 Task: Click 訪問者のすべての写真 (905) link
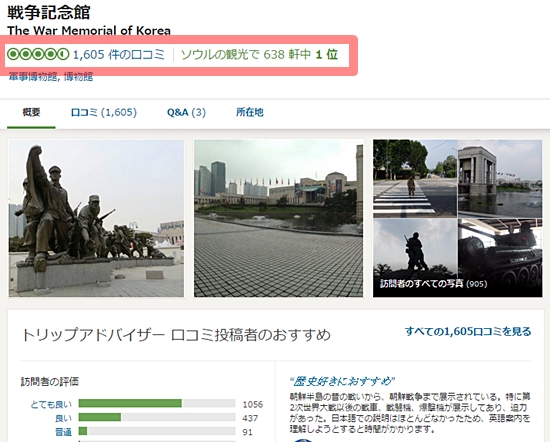pyautogui.click(x=434, y=283)
